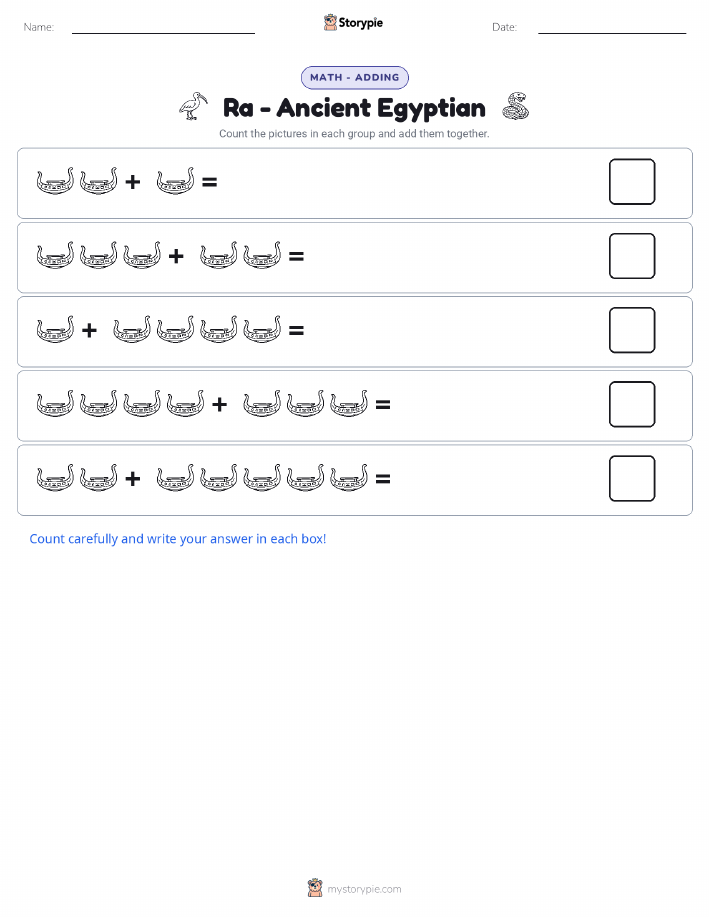
Task: Click the ibis bird icon beside title
Action: 194,106
